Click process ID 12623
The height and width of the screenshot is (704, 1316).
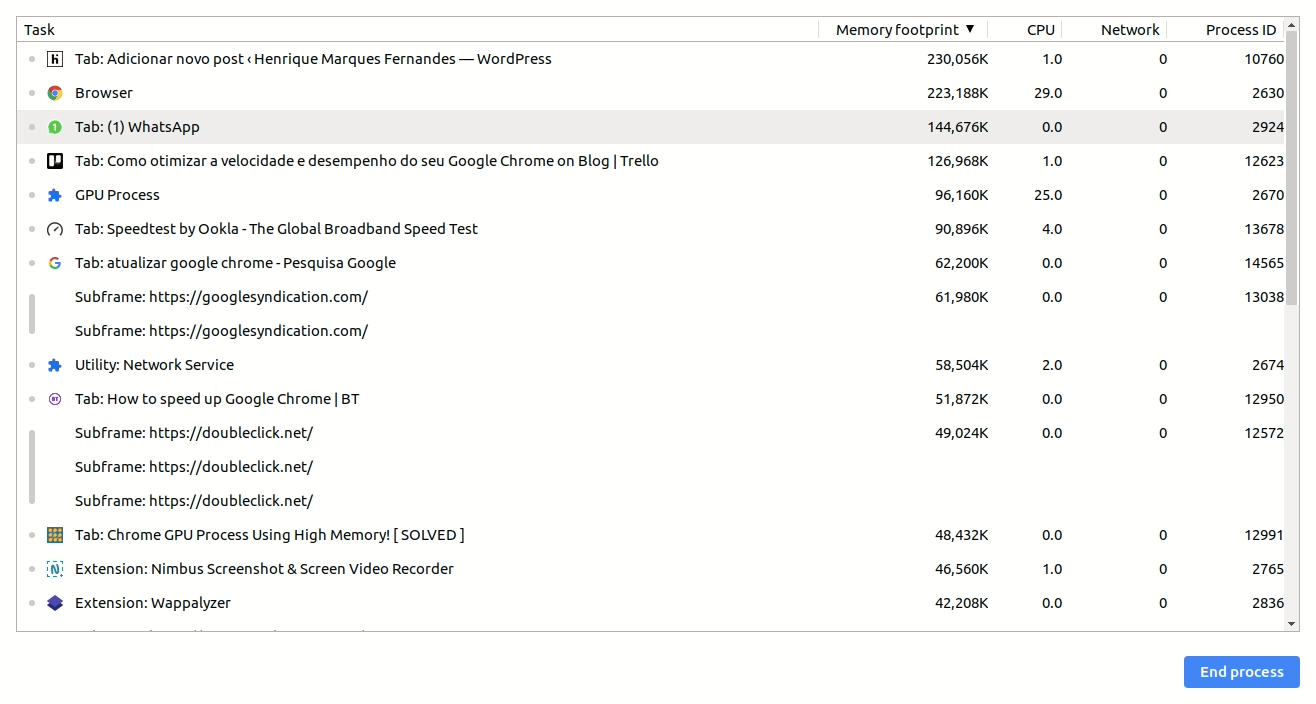pyautogui.click(x=1264, y=161)
